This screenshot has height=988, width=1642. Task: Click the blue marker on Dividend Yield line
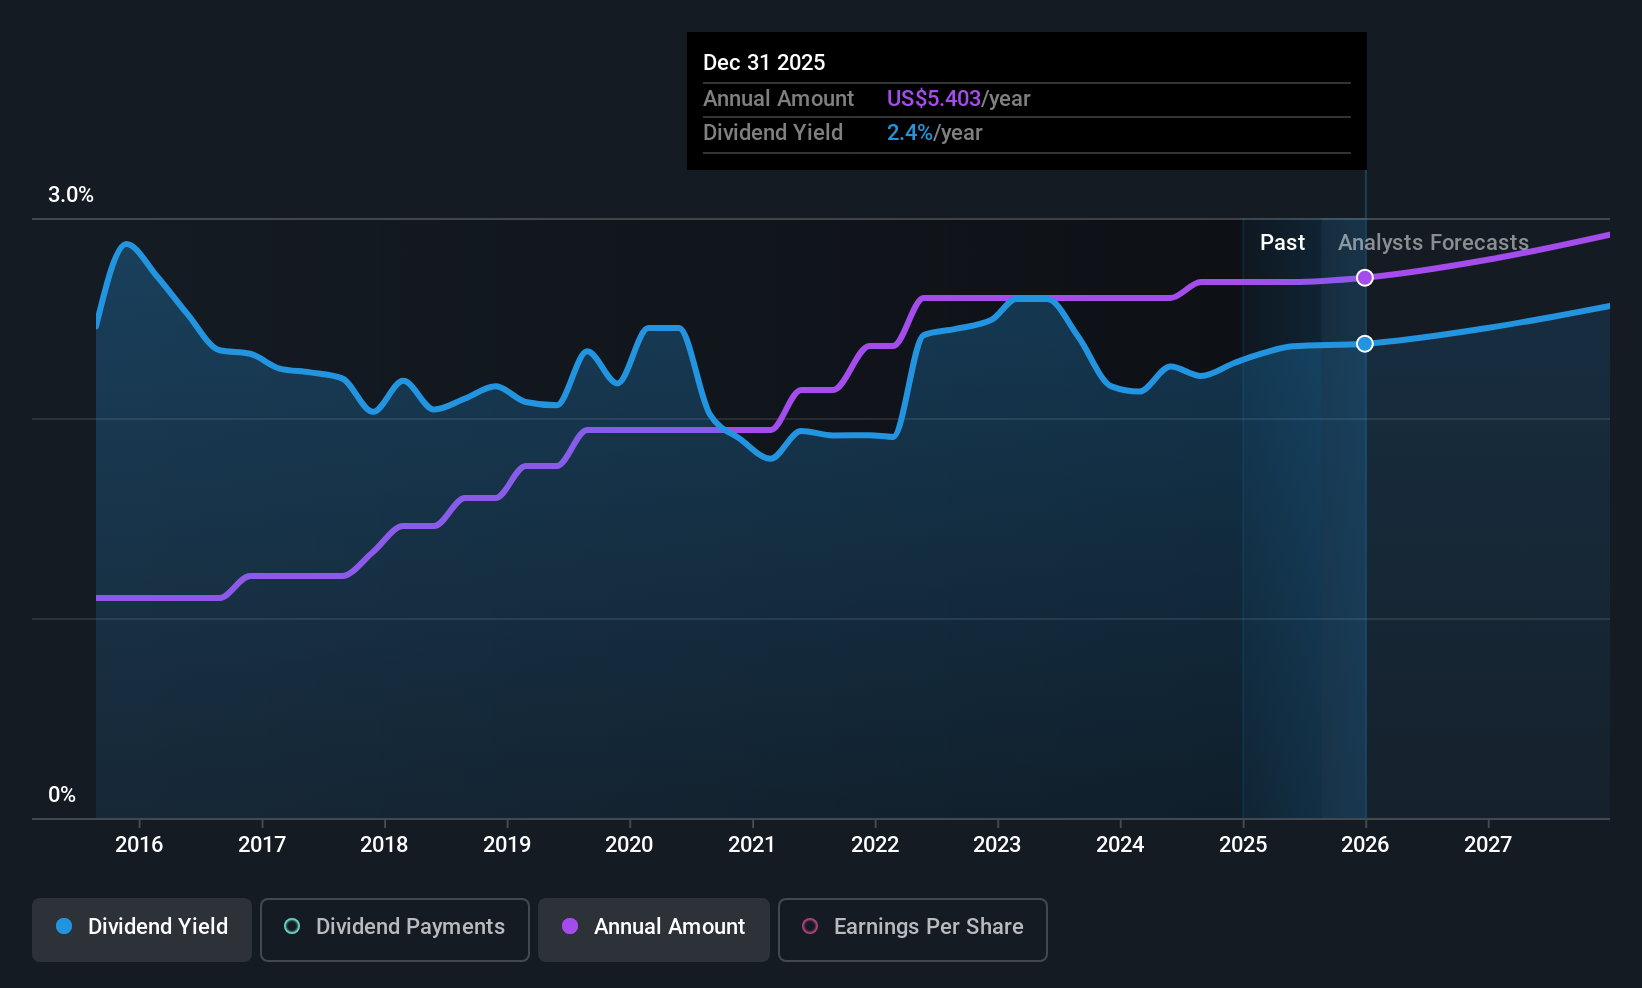pyautogui.click(x=1365, y=344)
